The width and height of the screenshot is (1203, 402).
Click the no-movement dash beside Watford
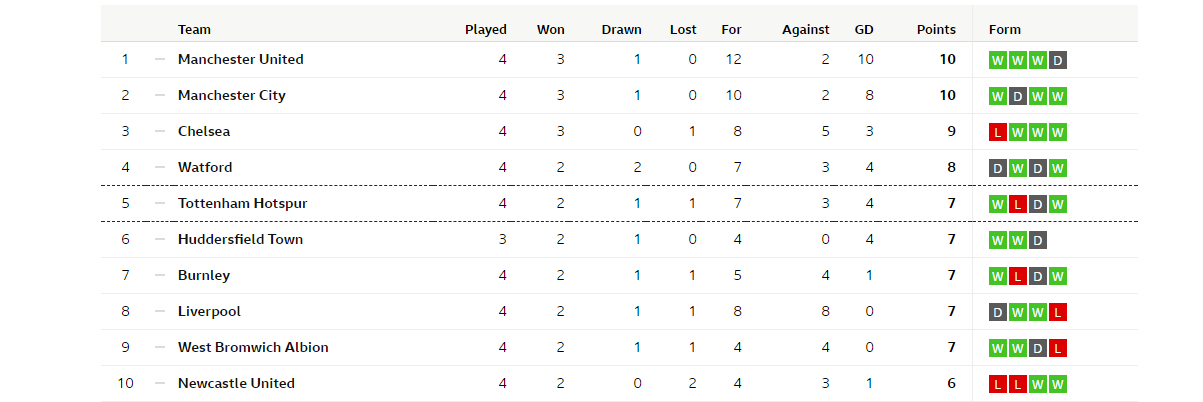[x=160, y=168]
